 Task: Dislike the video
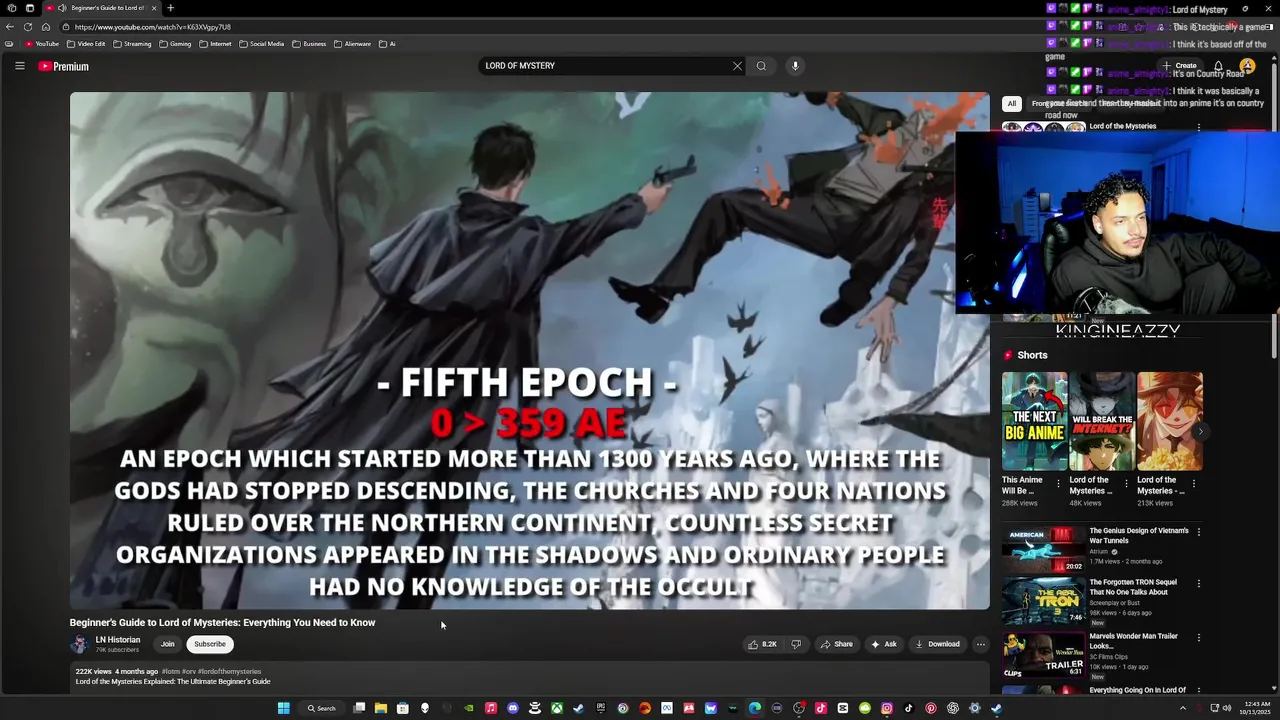(796, 644)
